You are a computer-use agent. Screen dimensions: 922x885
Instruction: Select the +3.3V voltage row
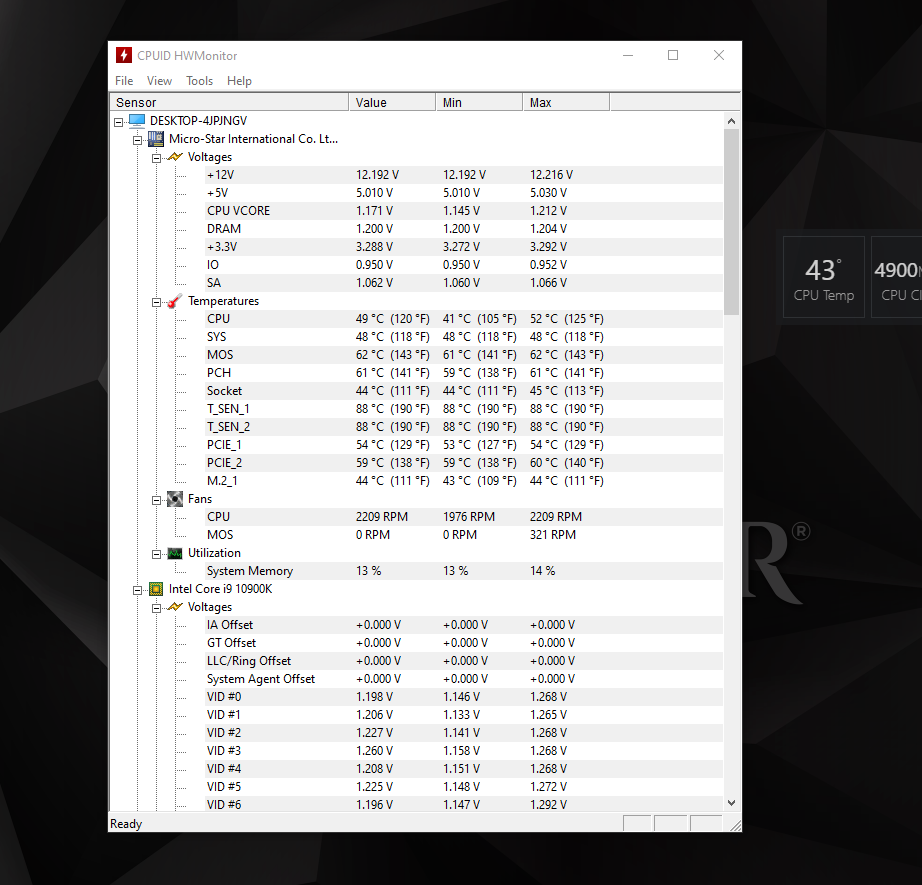[463, 247]
